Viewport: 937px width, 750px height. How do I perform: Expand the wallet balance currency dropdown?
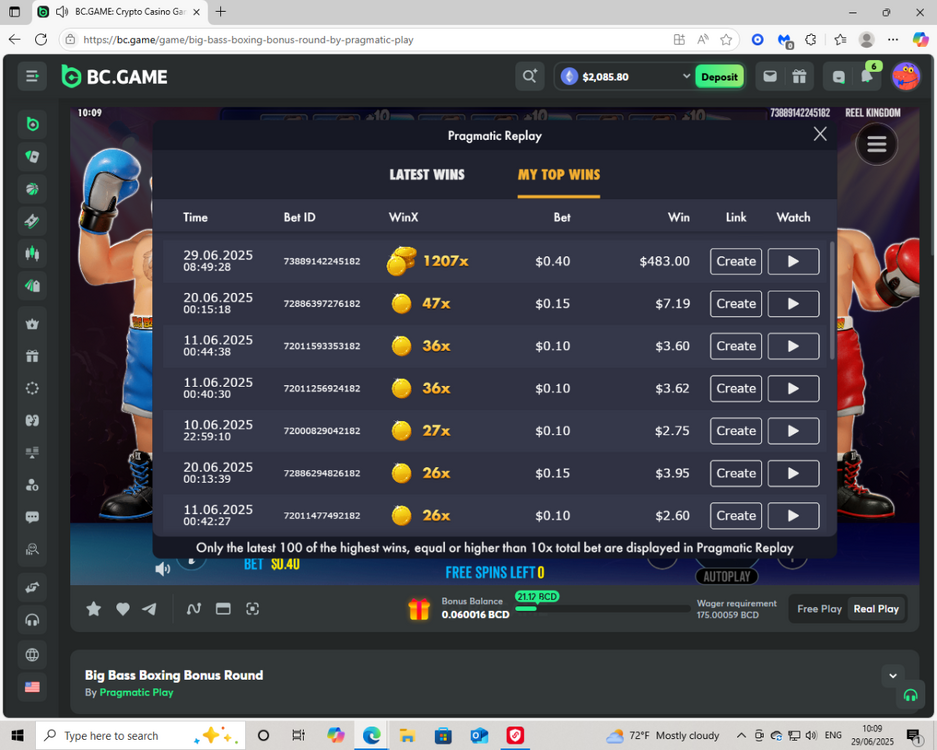click(686, 76)
